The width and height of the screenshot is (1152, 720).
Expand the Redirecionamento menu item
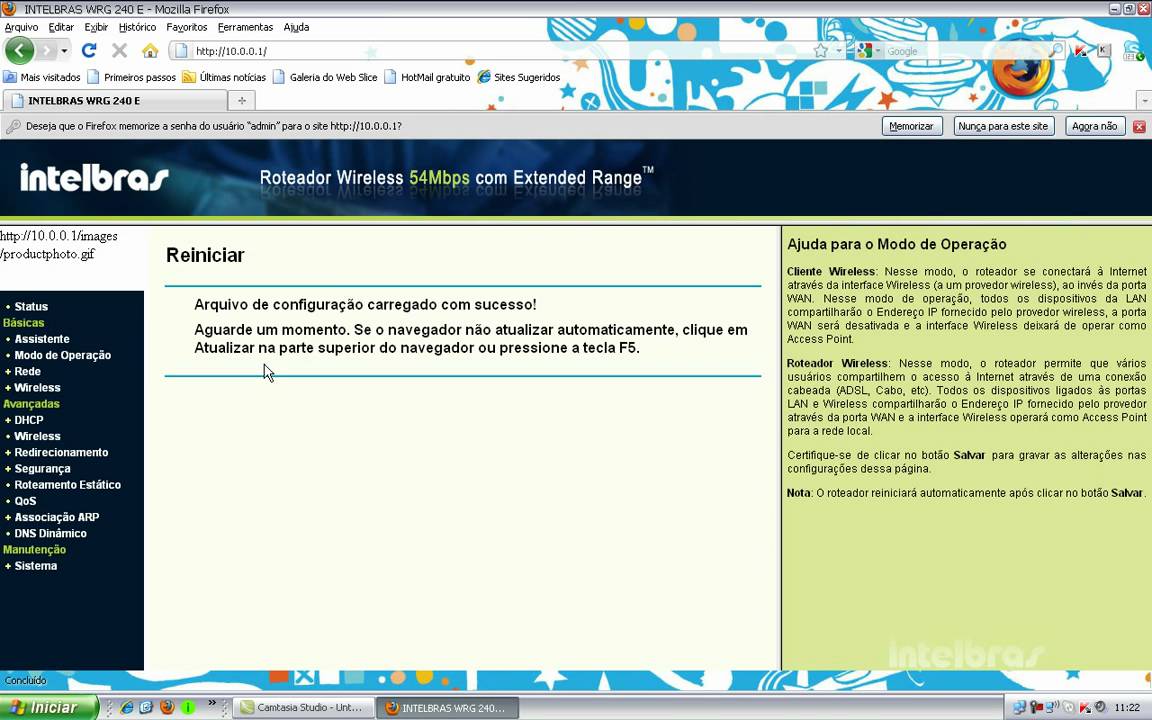tap(61, 452)
